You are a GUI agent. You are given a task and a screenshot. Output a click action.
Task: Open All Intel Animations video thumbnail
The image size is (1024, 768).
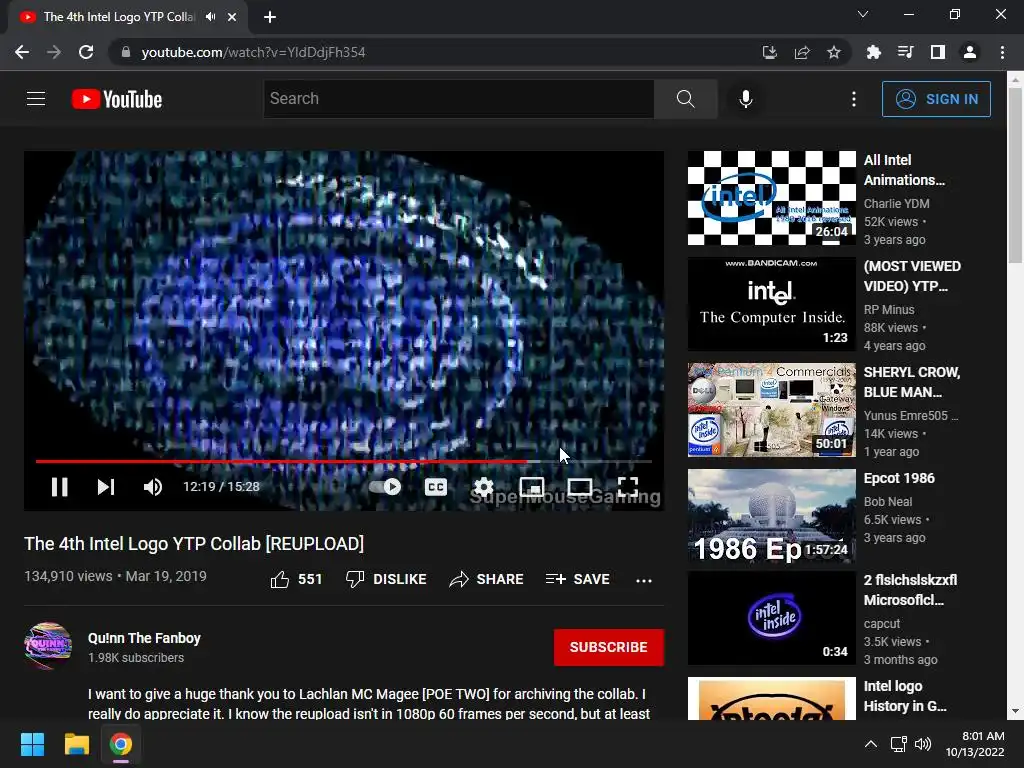(x=772, y=198)
